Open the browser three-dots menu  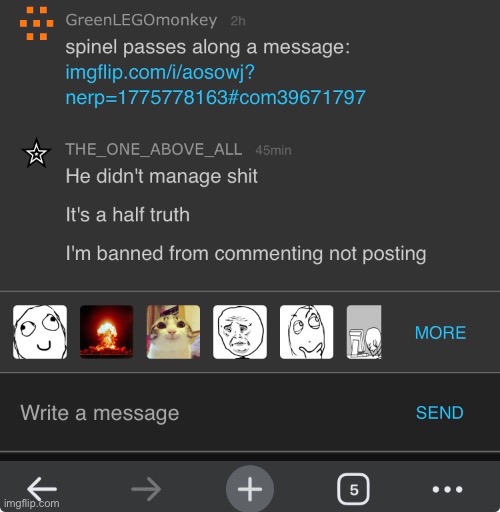pyautogui.click(x=447, y=489)
